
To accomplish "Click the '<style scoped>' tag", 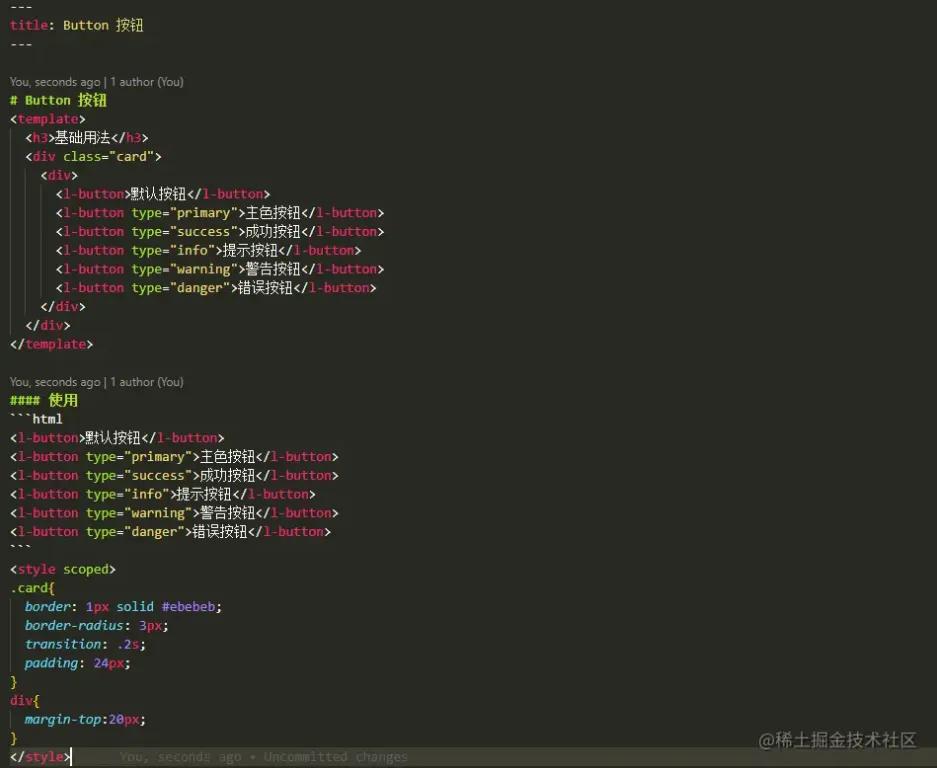I will point(63,569).
